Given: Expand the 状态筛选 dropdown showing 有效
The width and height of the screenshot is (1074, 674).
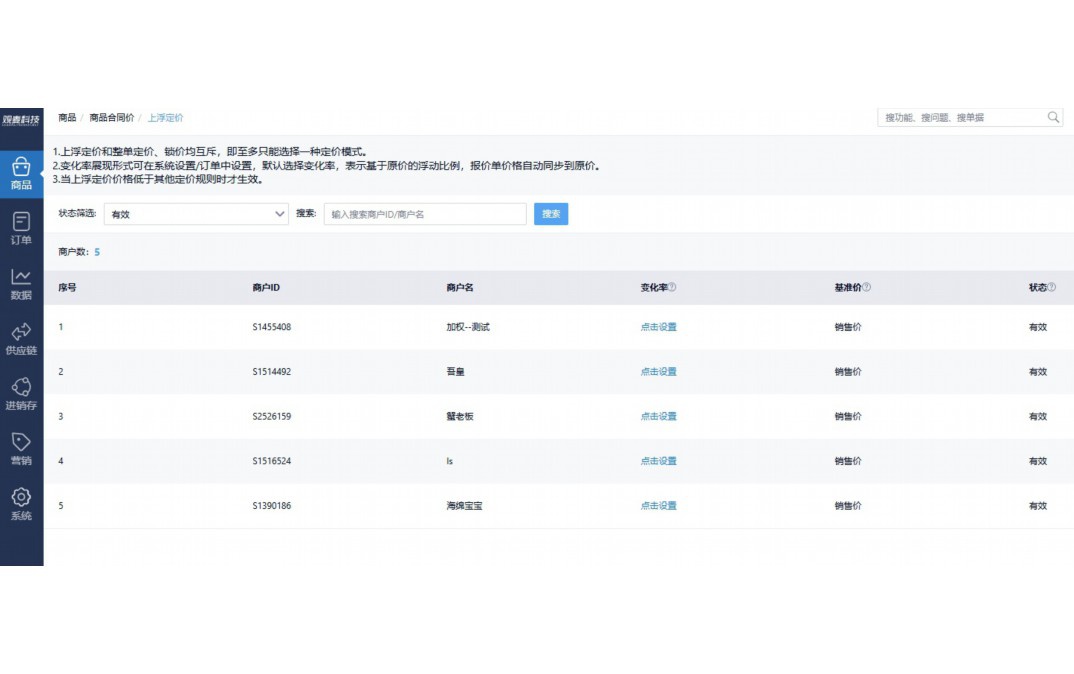Looking at the screenshot, I should (x=196, y=214).
